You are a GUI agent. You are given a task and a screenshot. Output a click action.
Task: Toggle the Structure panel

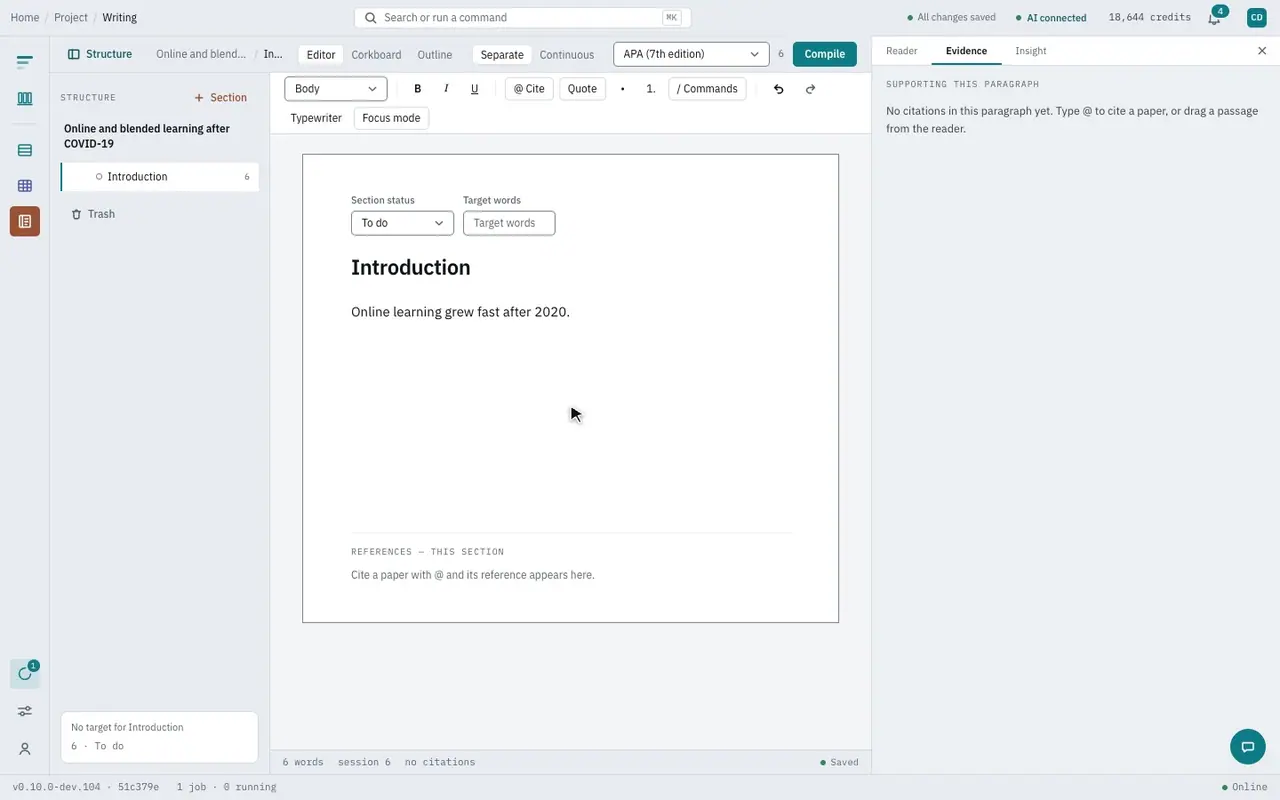point(100,54)
